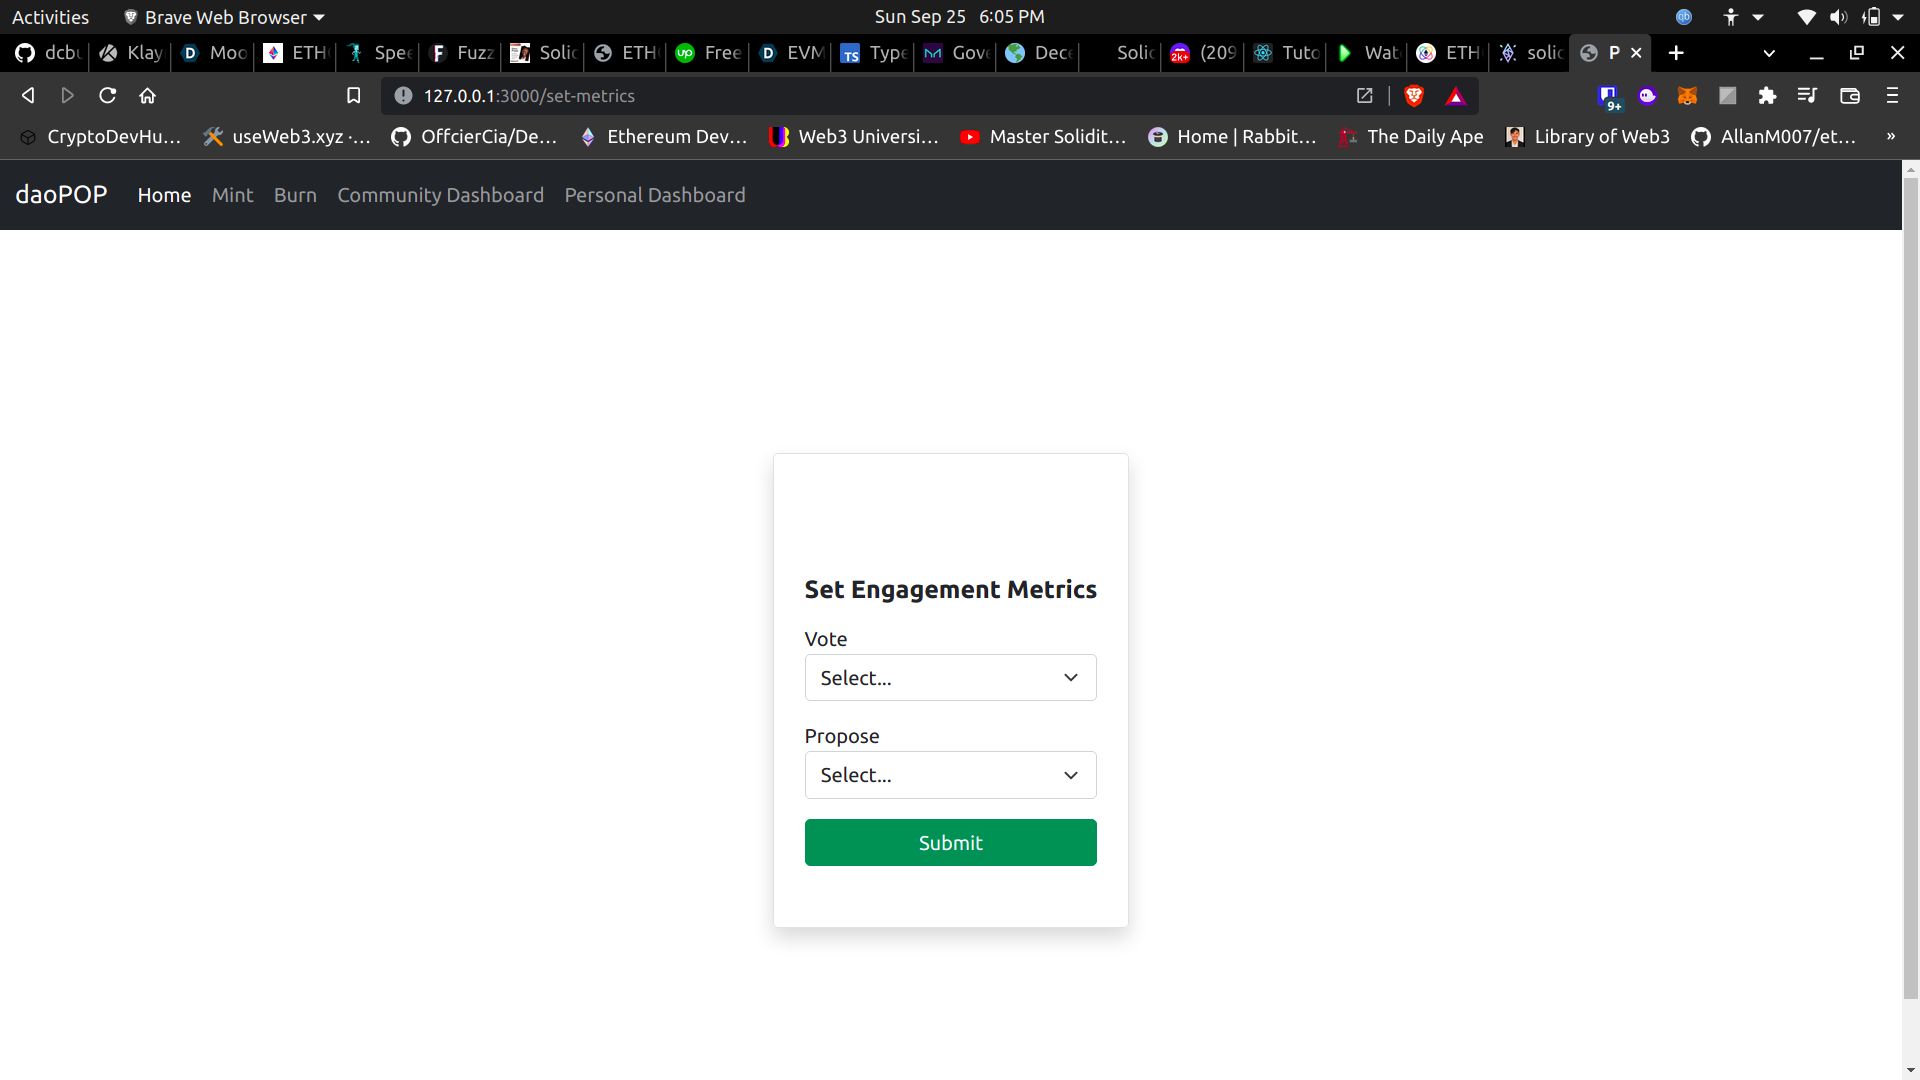
Task: Open the Burn page
Action: pos(295,195)
